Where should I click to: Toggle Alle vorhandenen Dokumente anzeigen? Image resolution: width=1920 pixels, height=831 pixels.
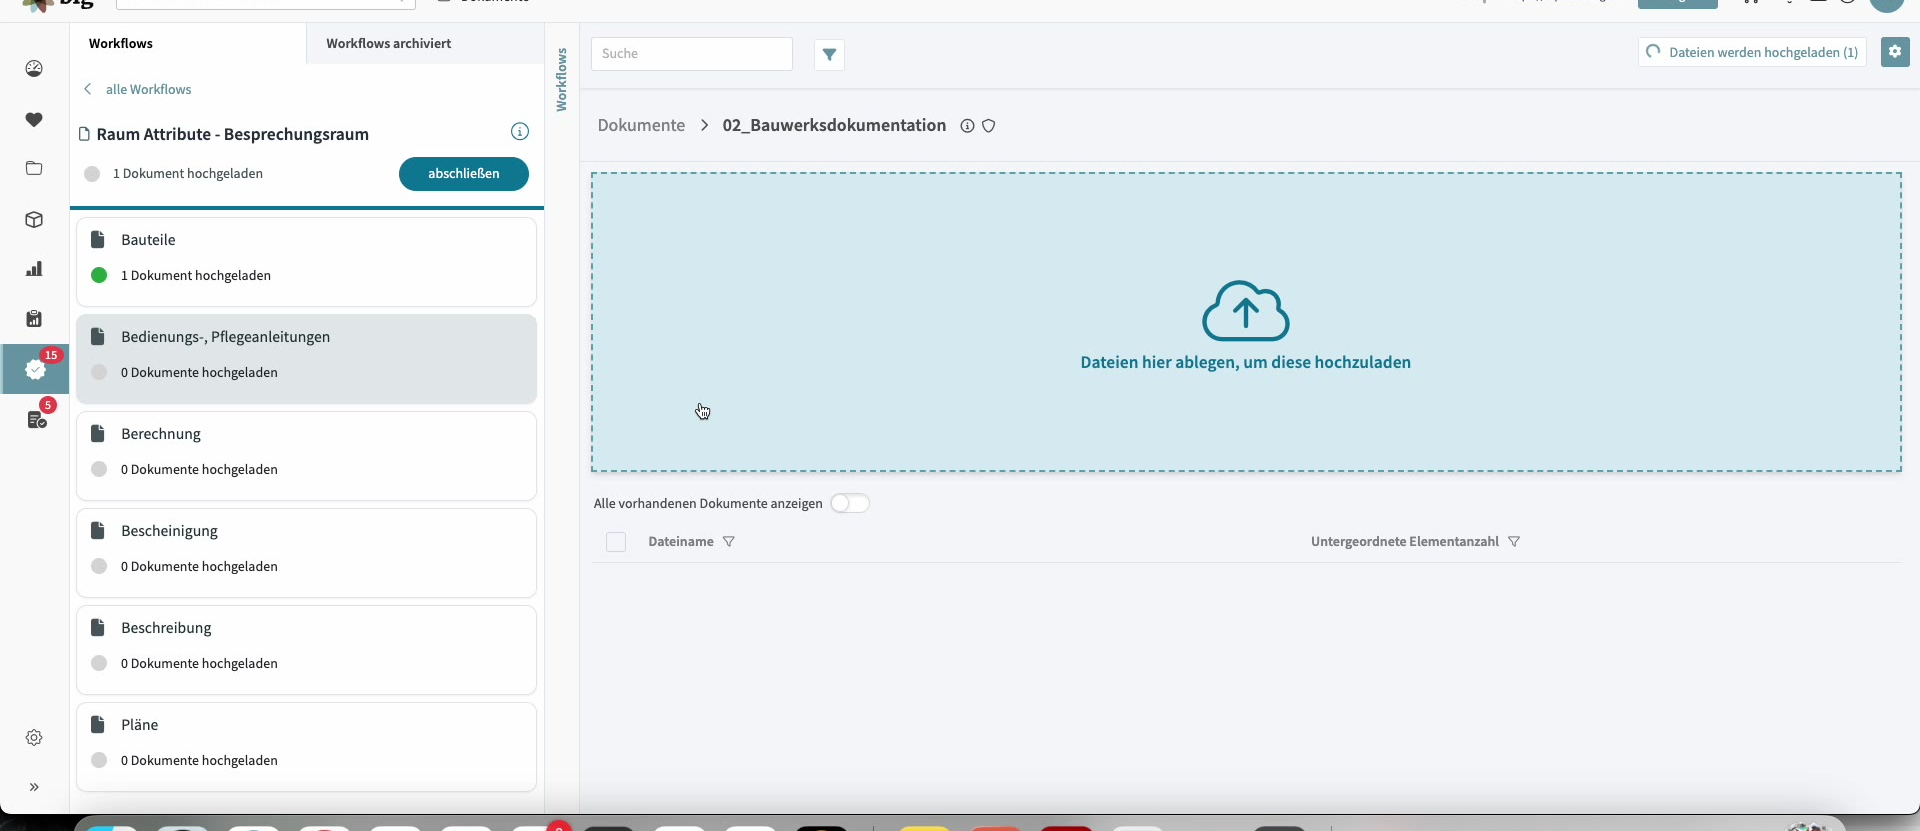click(x=850, y=503)
